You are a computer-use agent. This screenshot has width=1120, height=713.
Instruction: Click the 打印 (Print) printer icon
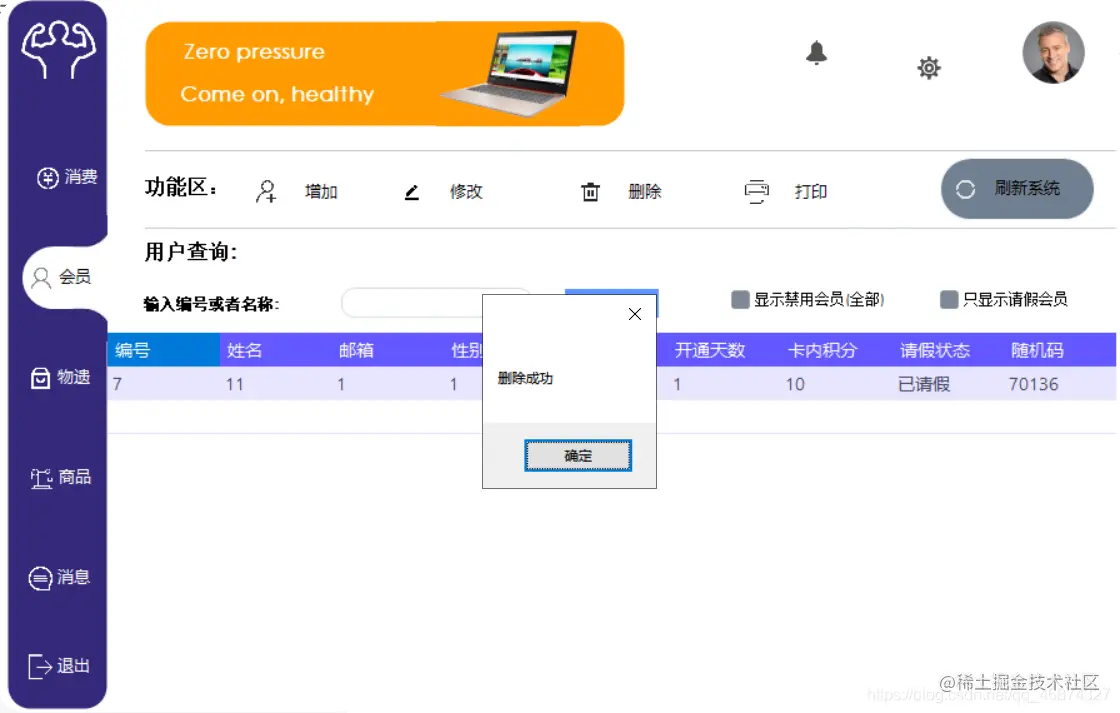(757, 191)
